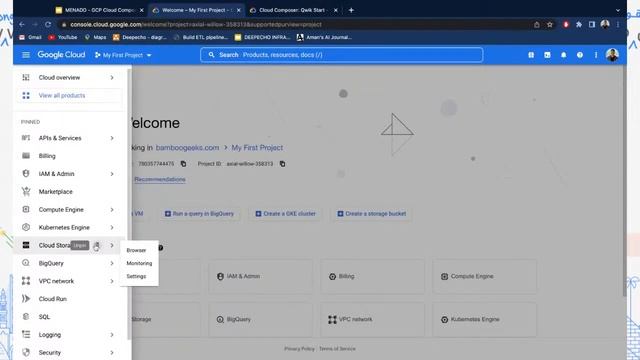Viewport: 640px width, 360px height.
Task: Expand Logging submenu chevron
Action: 112,335
